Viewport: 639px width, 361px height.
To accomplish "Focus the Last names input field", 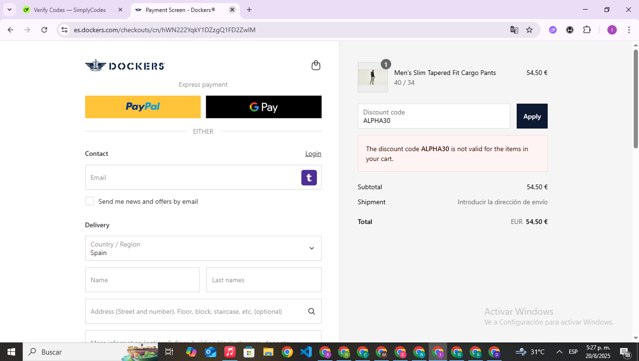I will 264,280.
